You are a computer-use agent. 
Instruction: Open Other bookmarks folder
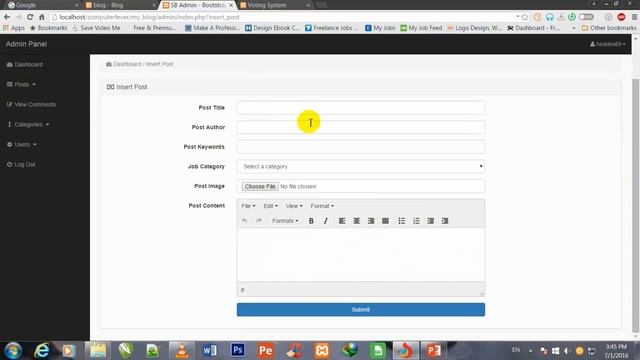pos(609,28)
